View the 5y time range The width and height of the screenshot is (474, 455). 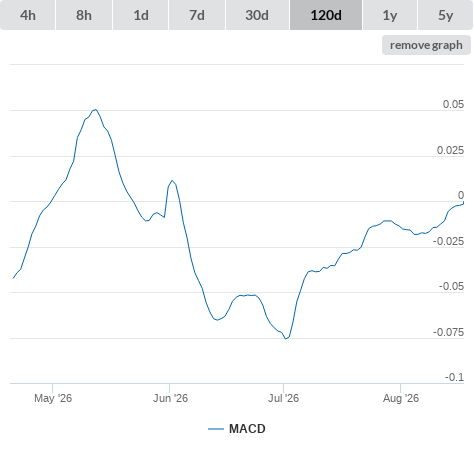445,15
